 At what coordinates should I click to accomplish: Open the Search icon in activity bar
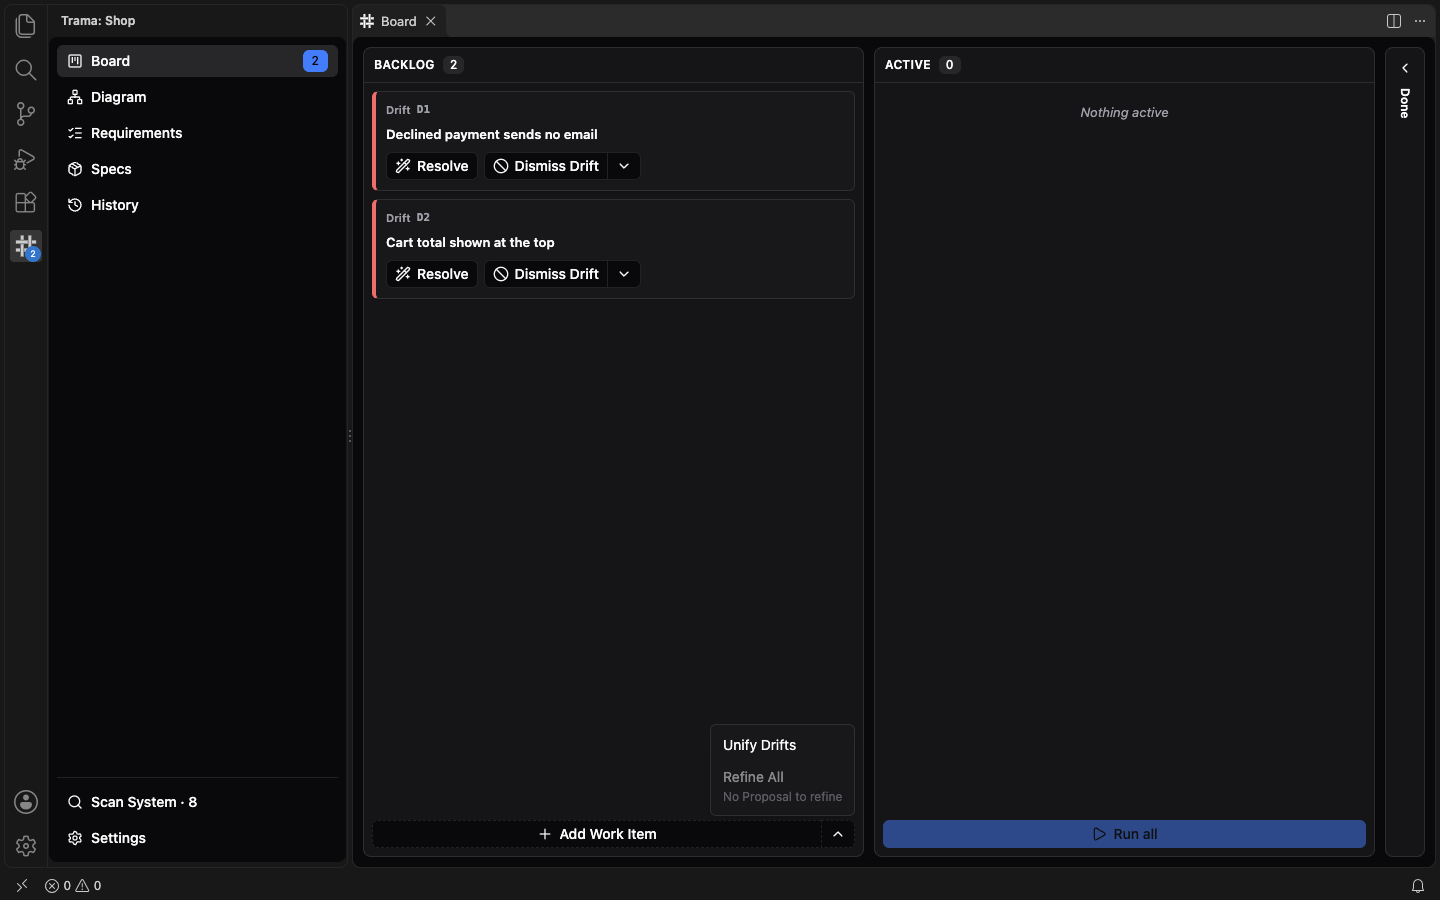(x=26, y=69)
